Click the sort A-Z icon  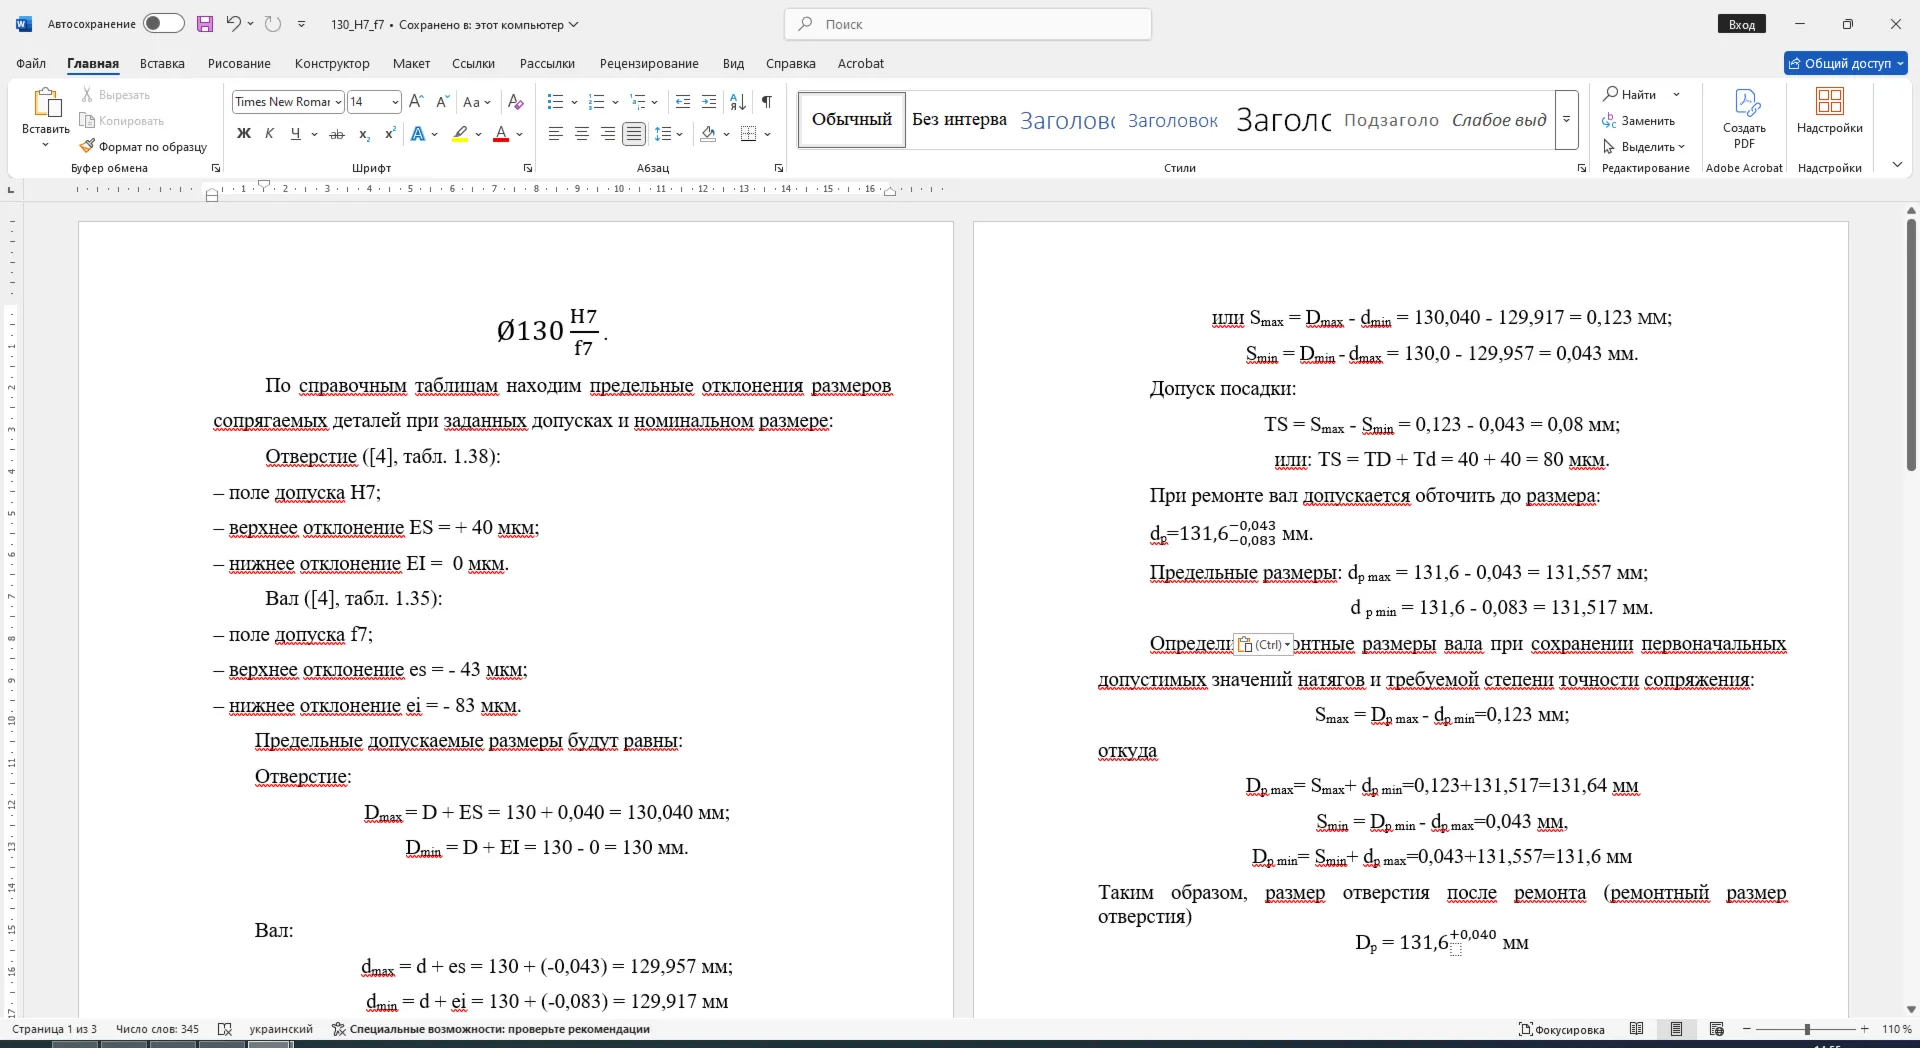738,102
